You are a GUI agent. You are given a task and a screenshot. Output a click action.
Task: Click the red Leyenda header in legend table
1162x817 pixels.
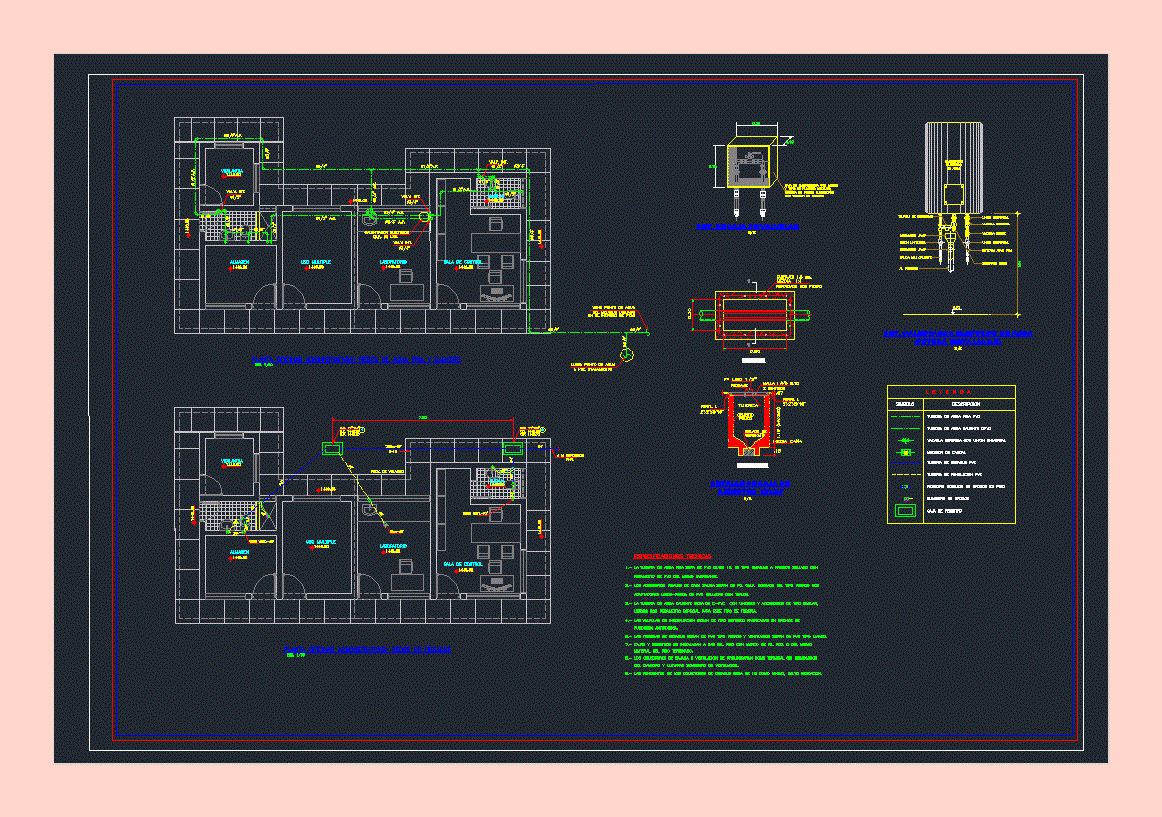point(951,391)
